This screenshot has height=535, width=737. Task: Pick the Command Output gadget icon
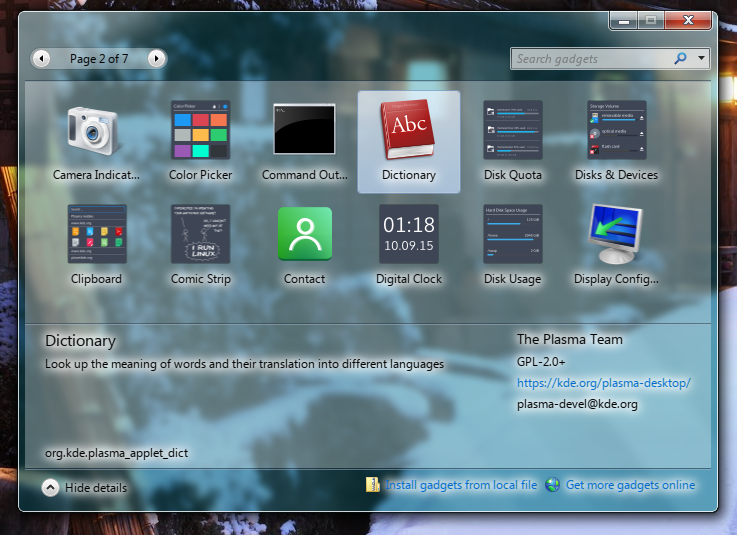[305, 129]
